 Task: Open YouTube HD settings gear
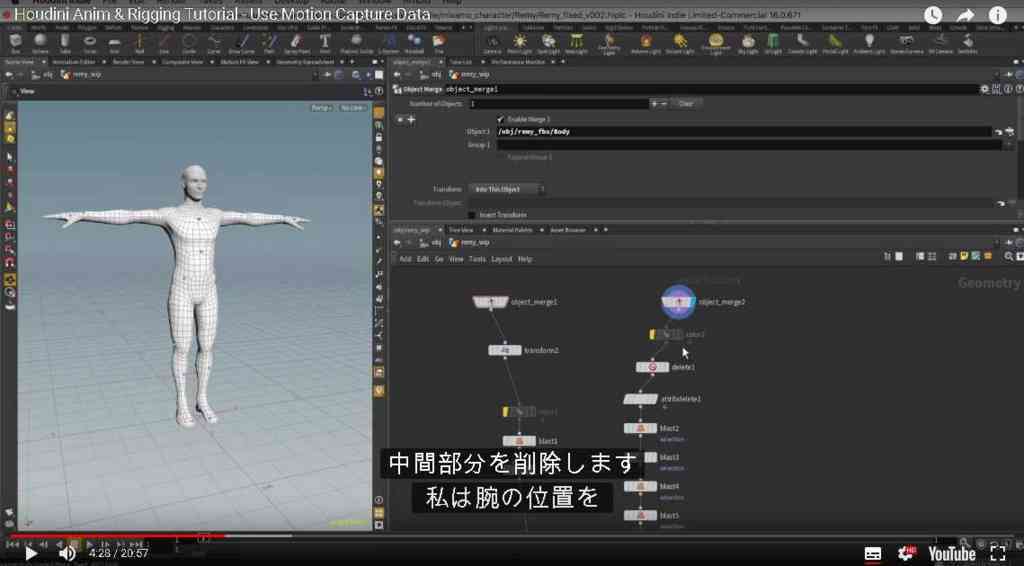pos(906,554)
